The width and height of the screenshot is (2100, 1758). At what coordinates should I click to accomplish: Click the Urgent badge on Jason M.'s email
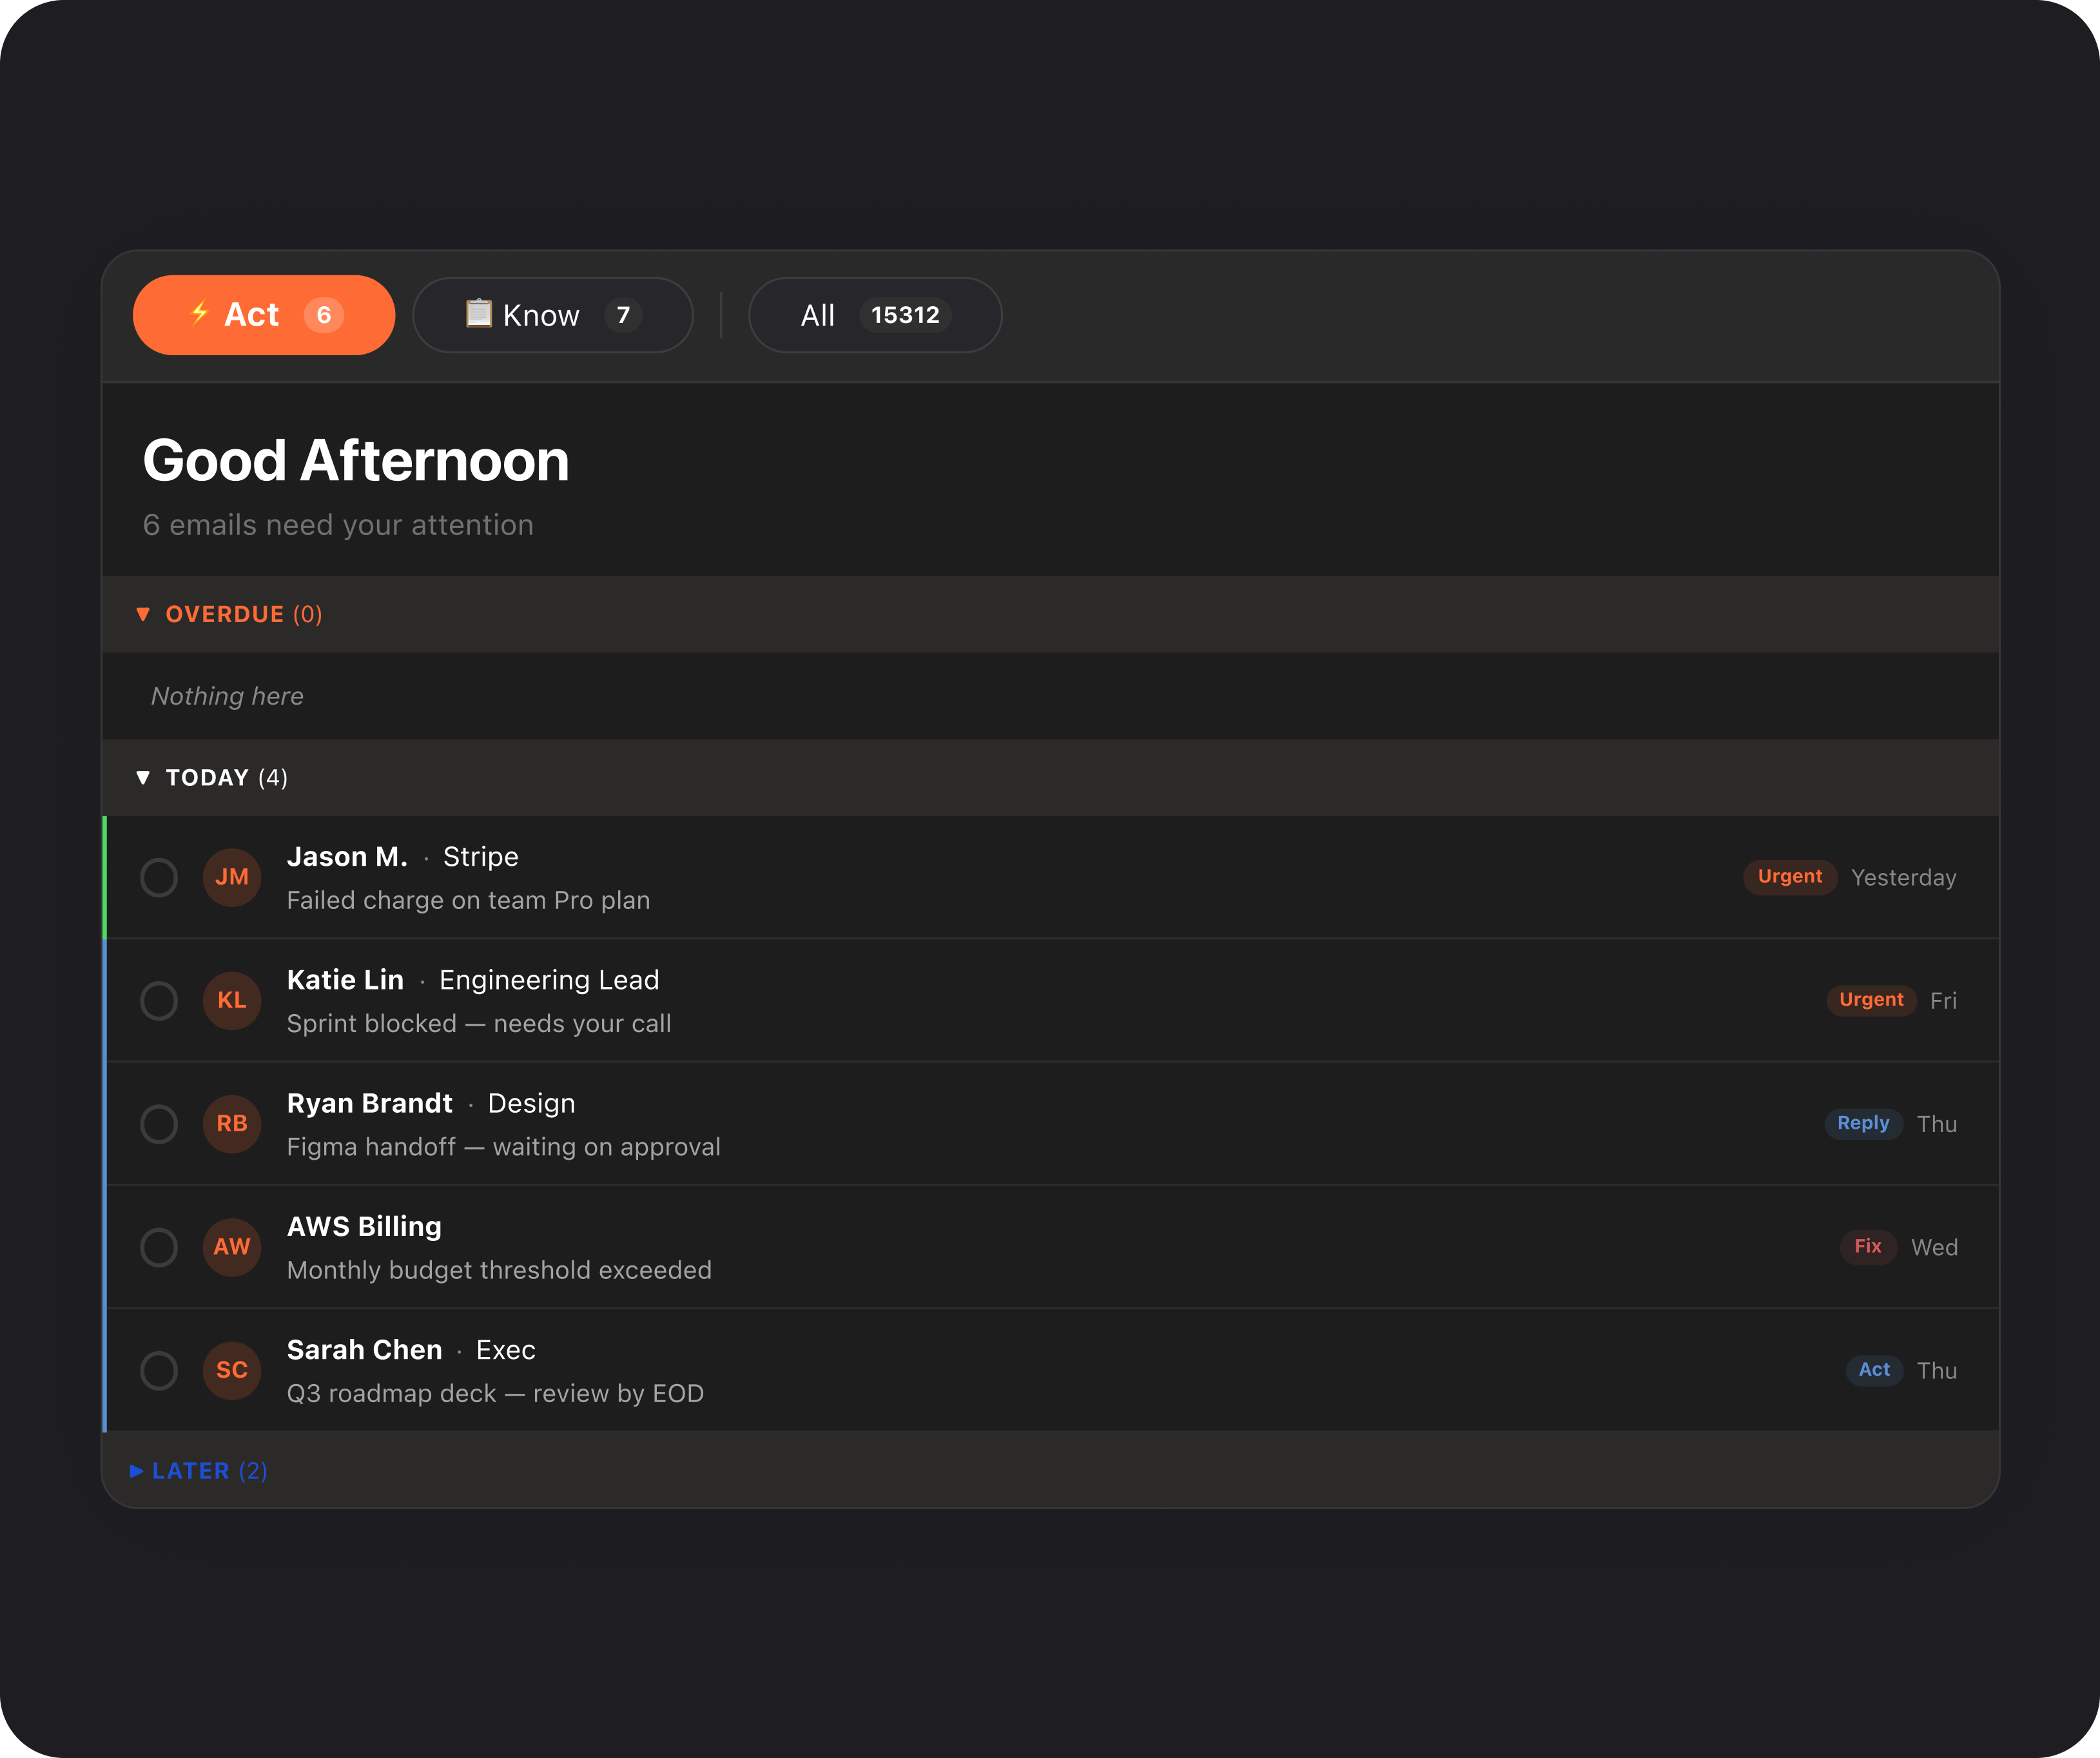(1790, 877)
